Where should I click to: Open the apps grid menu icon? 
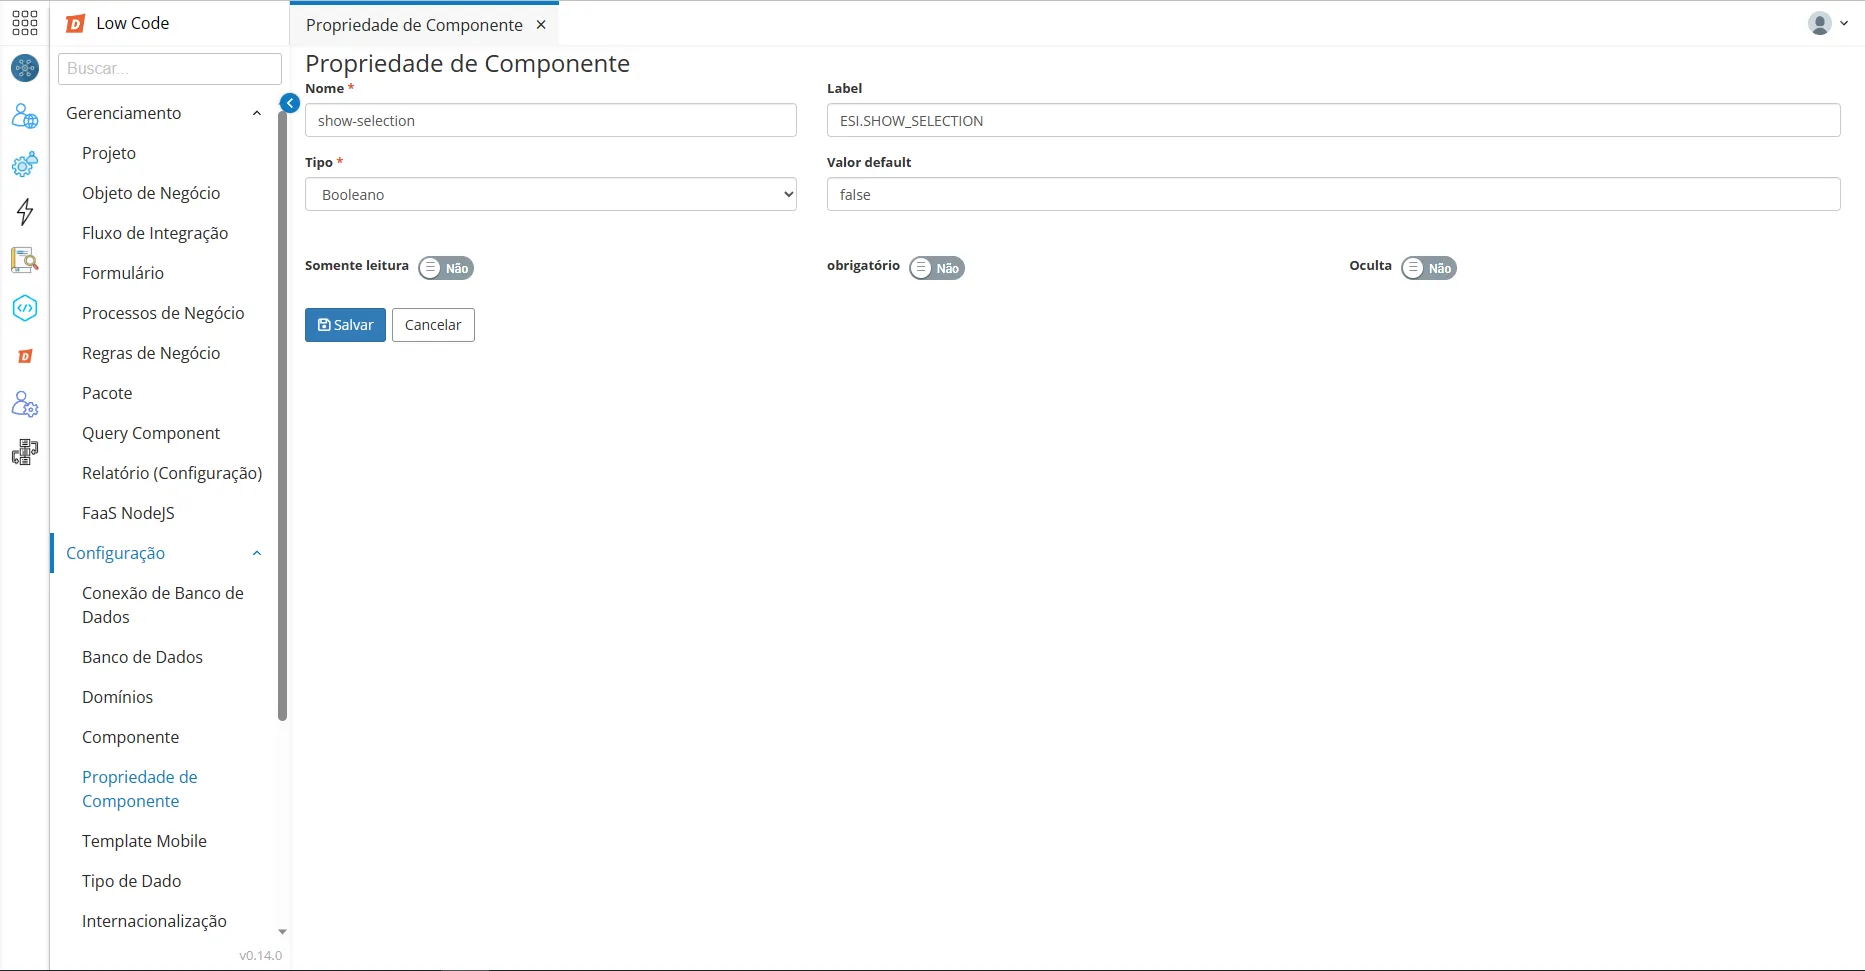pos(25,23)
